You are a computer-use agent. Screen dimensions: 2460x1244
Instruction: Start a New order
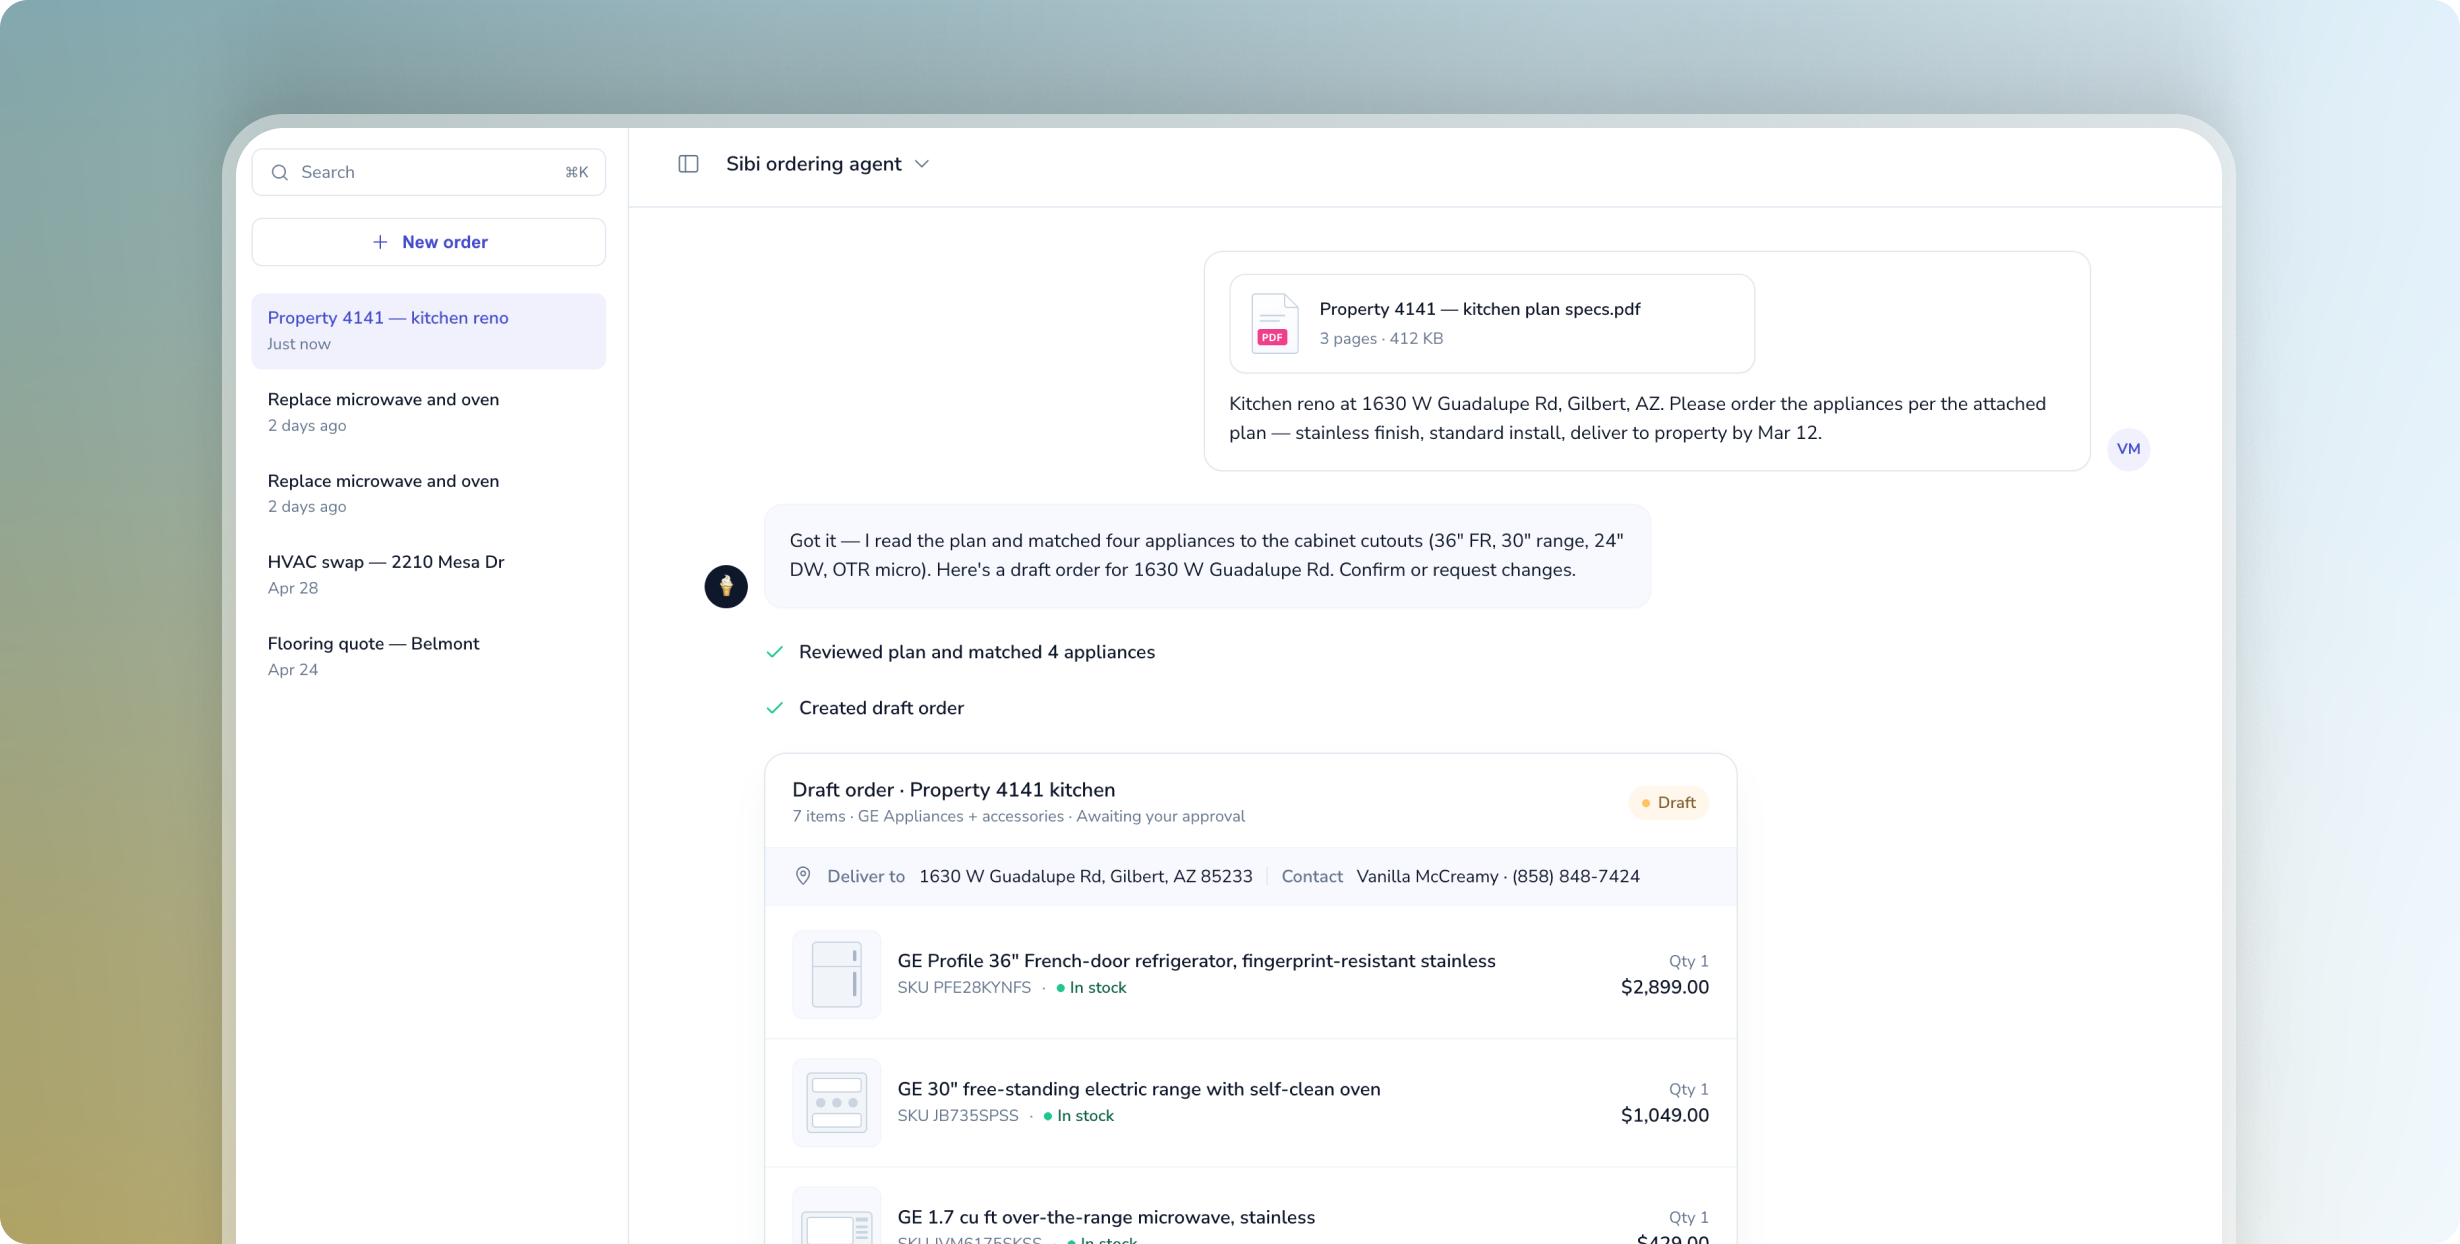tap(428, 242)
